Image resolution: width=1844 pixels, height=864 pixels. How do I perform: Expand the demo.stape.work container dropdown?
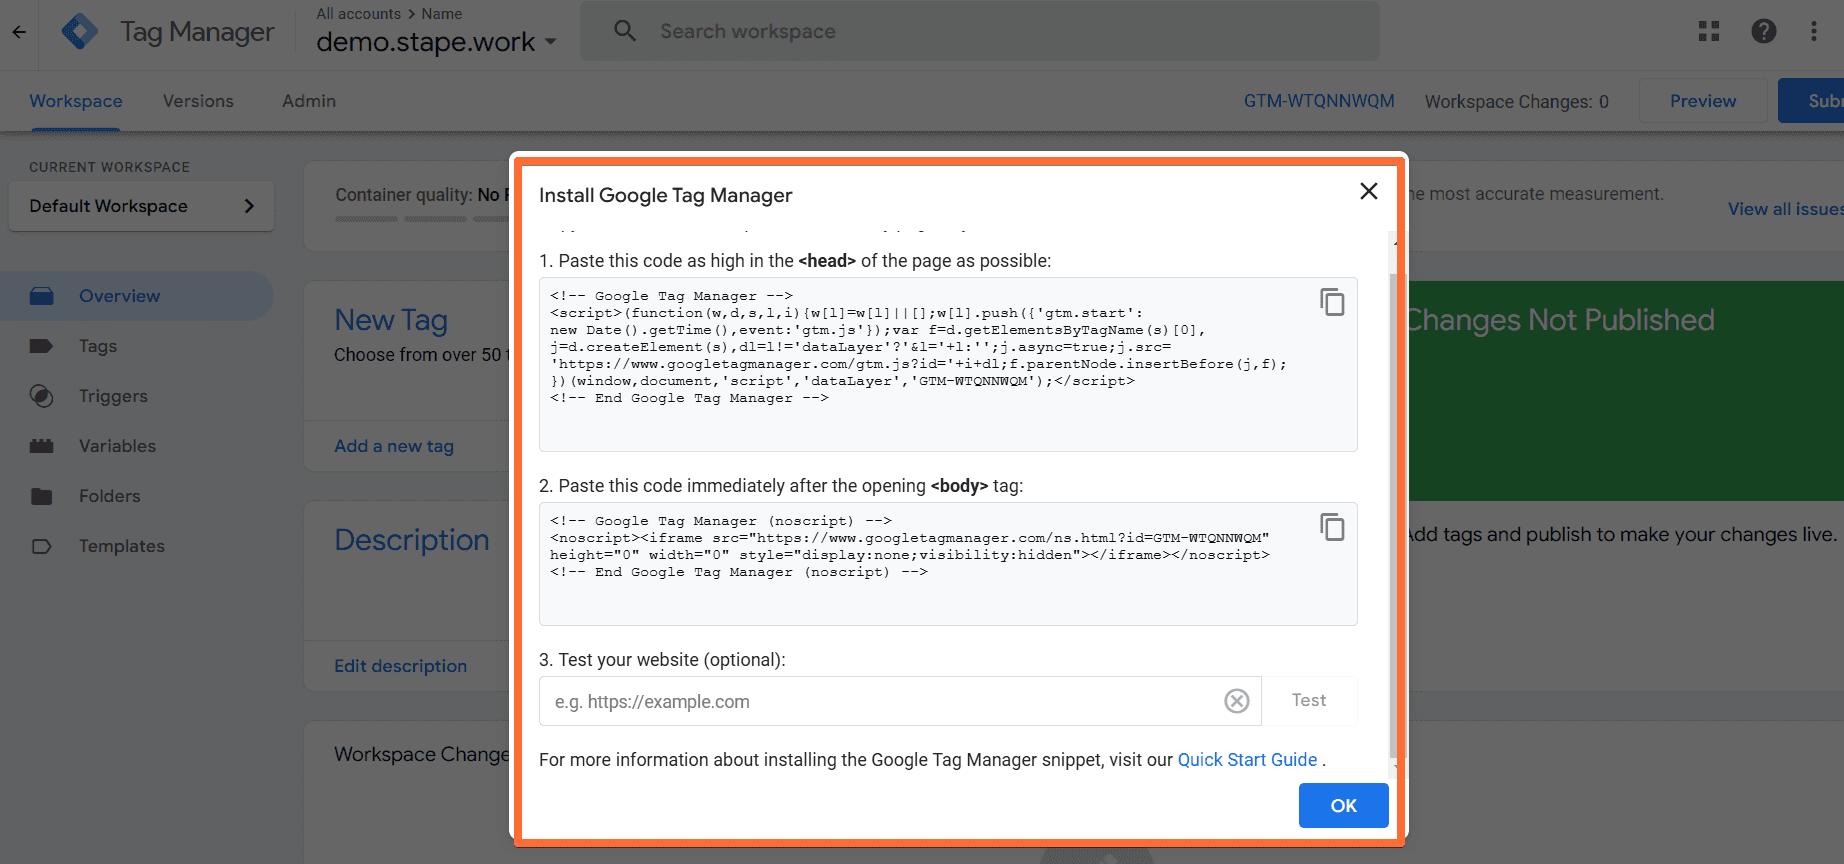[550, 42]
